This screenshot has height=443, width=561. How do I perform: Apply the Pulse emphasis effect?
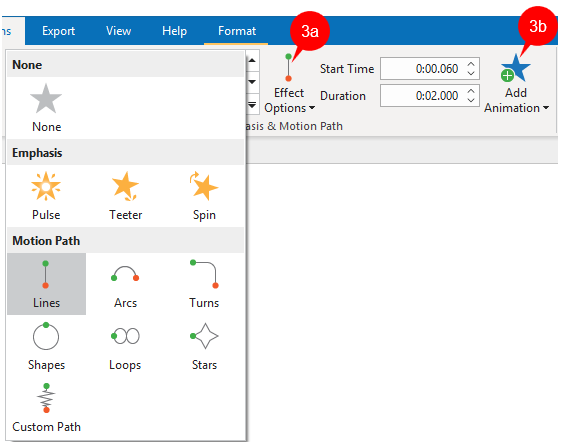click(46, 196)
